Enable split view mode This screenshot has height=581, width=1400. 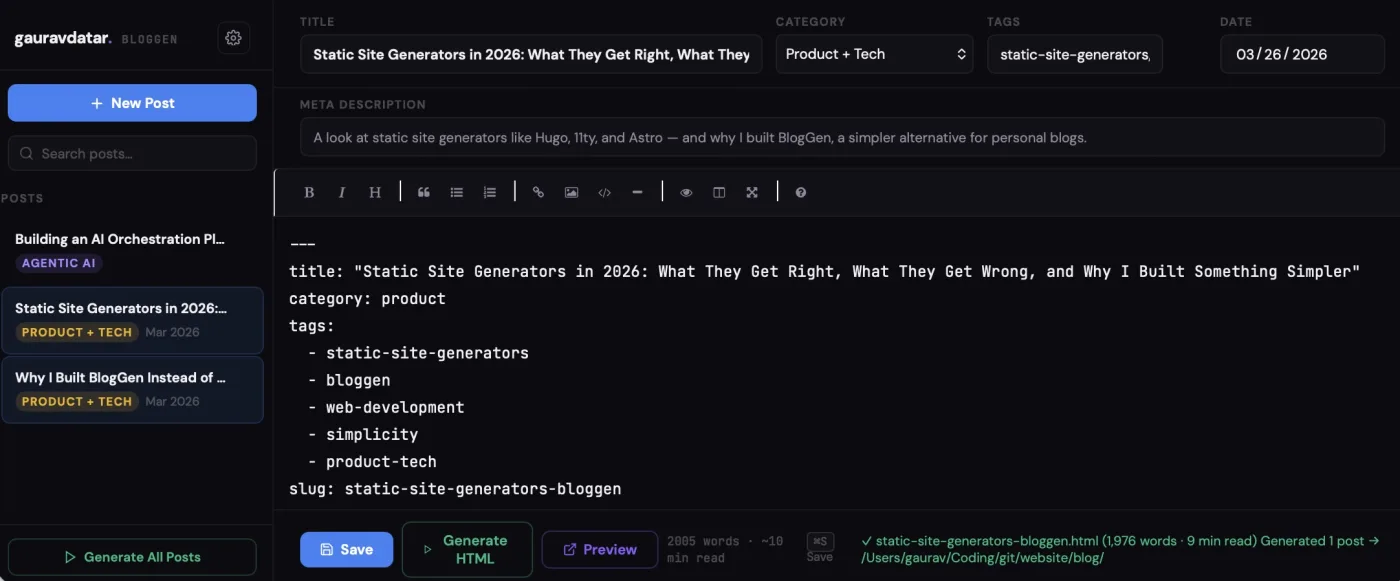(719, 191)
